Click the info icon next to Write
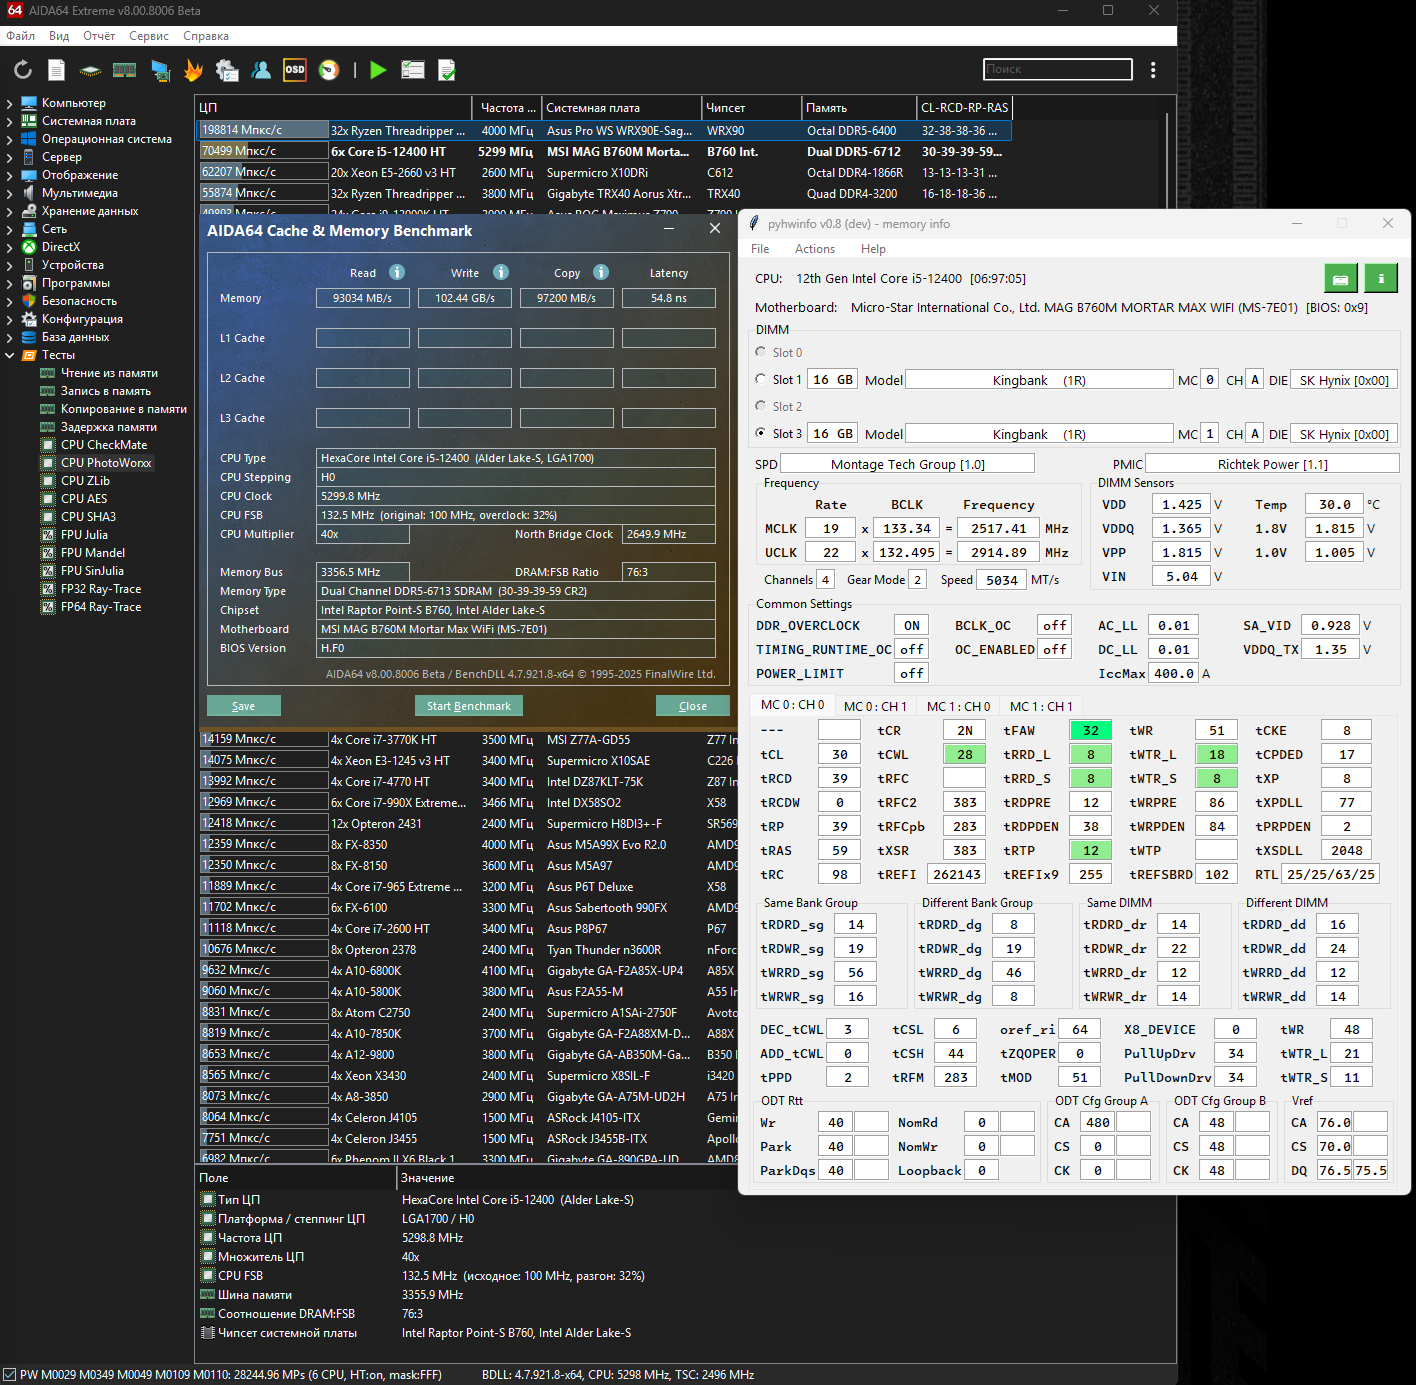This screenshot has width=1416, height=1385. pos(501,272)
